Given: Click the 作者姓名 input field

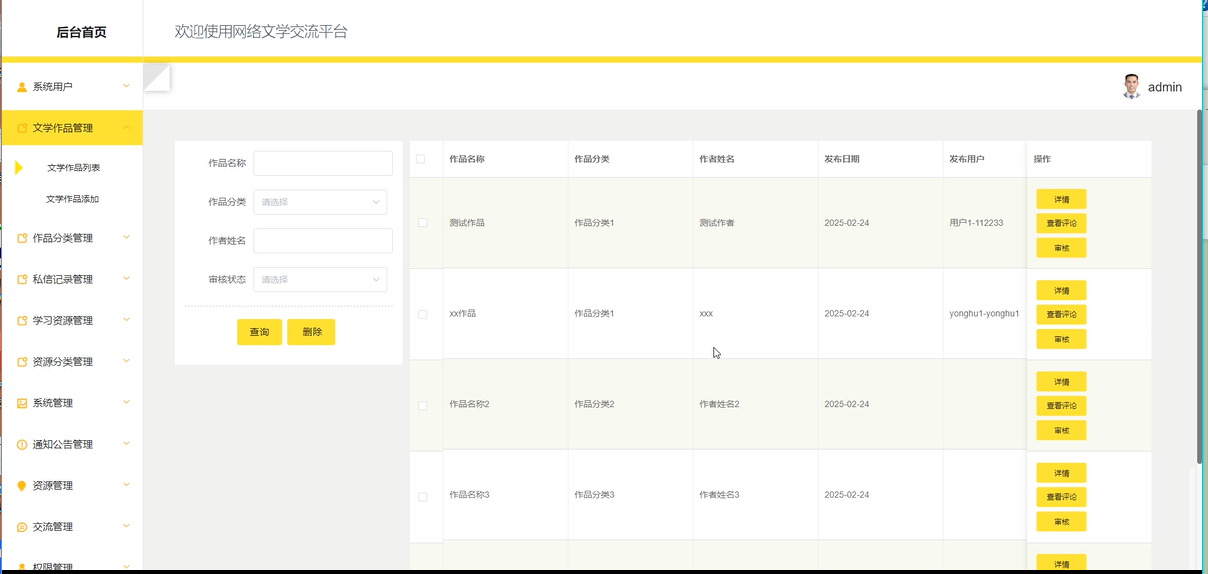Looking at the screenshot, I should pos(323,240).
